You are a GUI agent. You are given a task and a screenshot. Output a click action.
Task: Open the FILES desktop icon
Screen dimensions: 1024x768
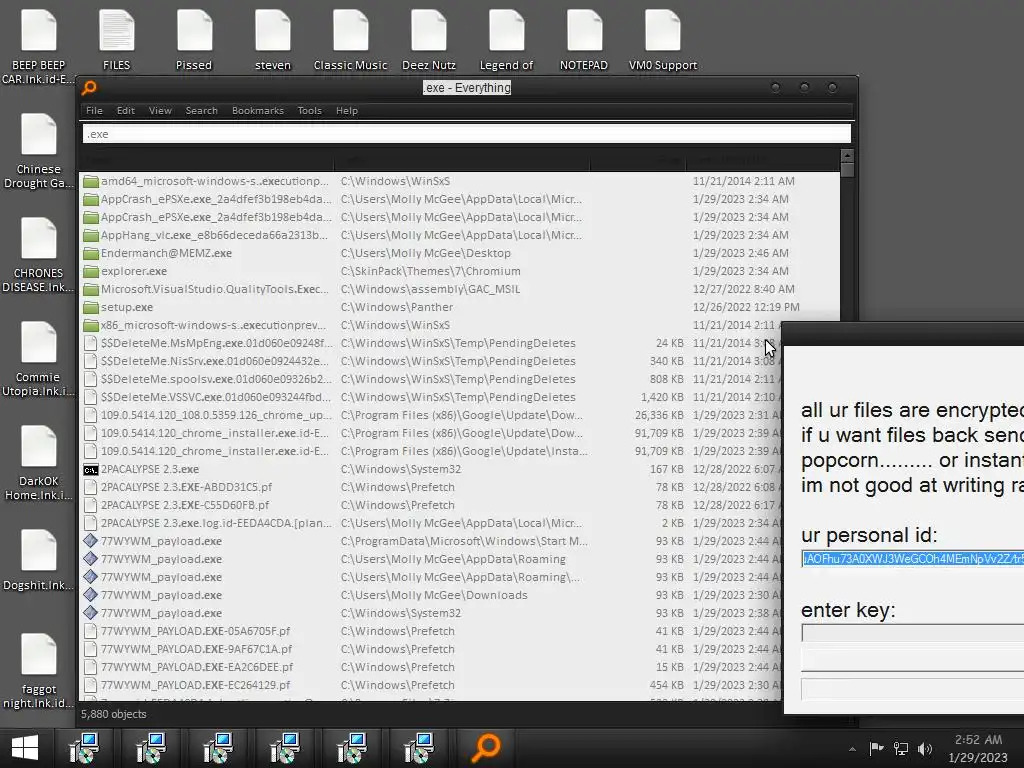click(116, 40)
